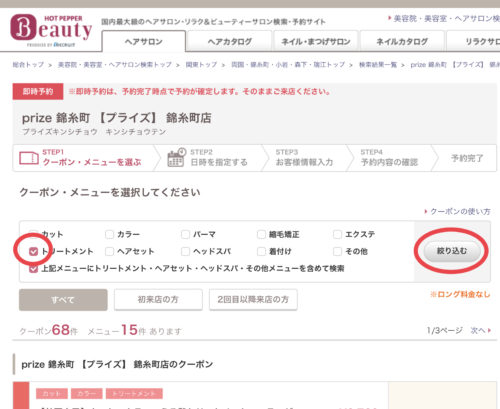This screenshot has width=500, height=409.
Task: Open the リラクサロン tab at right
Action: click(473, 41)
